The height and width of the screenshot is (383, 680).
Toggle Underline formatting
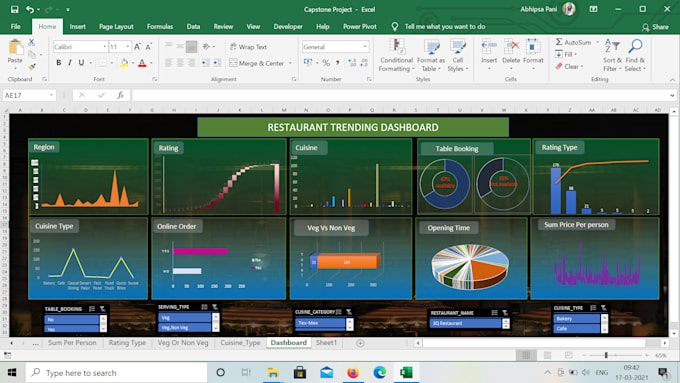coord(81,63)
